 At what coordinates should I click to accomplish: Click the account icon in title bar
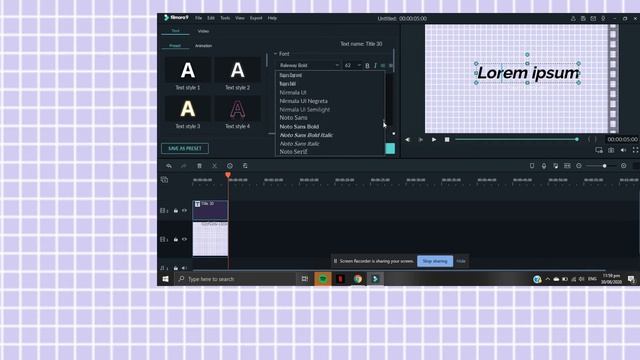click(573, 18)
